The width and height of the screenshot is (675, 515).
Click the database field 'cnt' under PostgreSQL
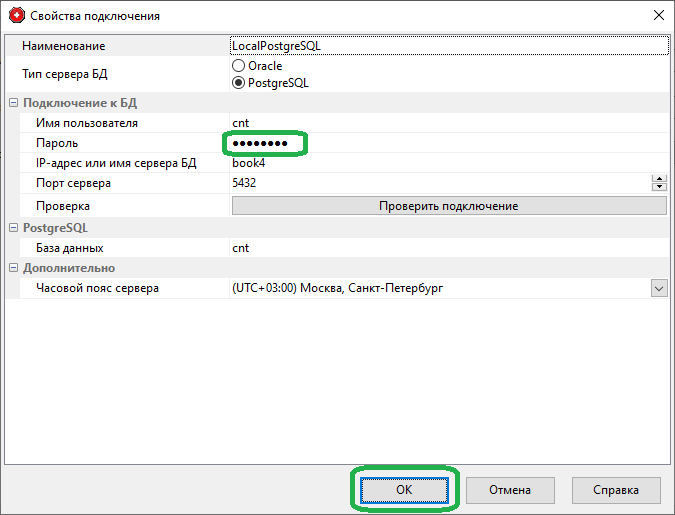coord(449,248)
